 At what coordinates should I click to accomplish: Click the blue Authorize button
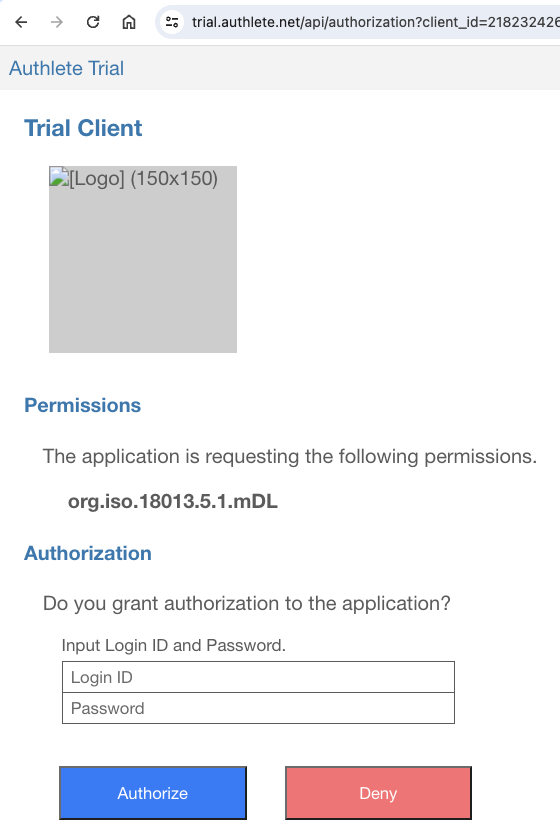coord(153,793)
